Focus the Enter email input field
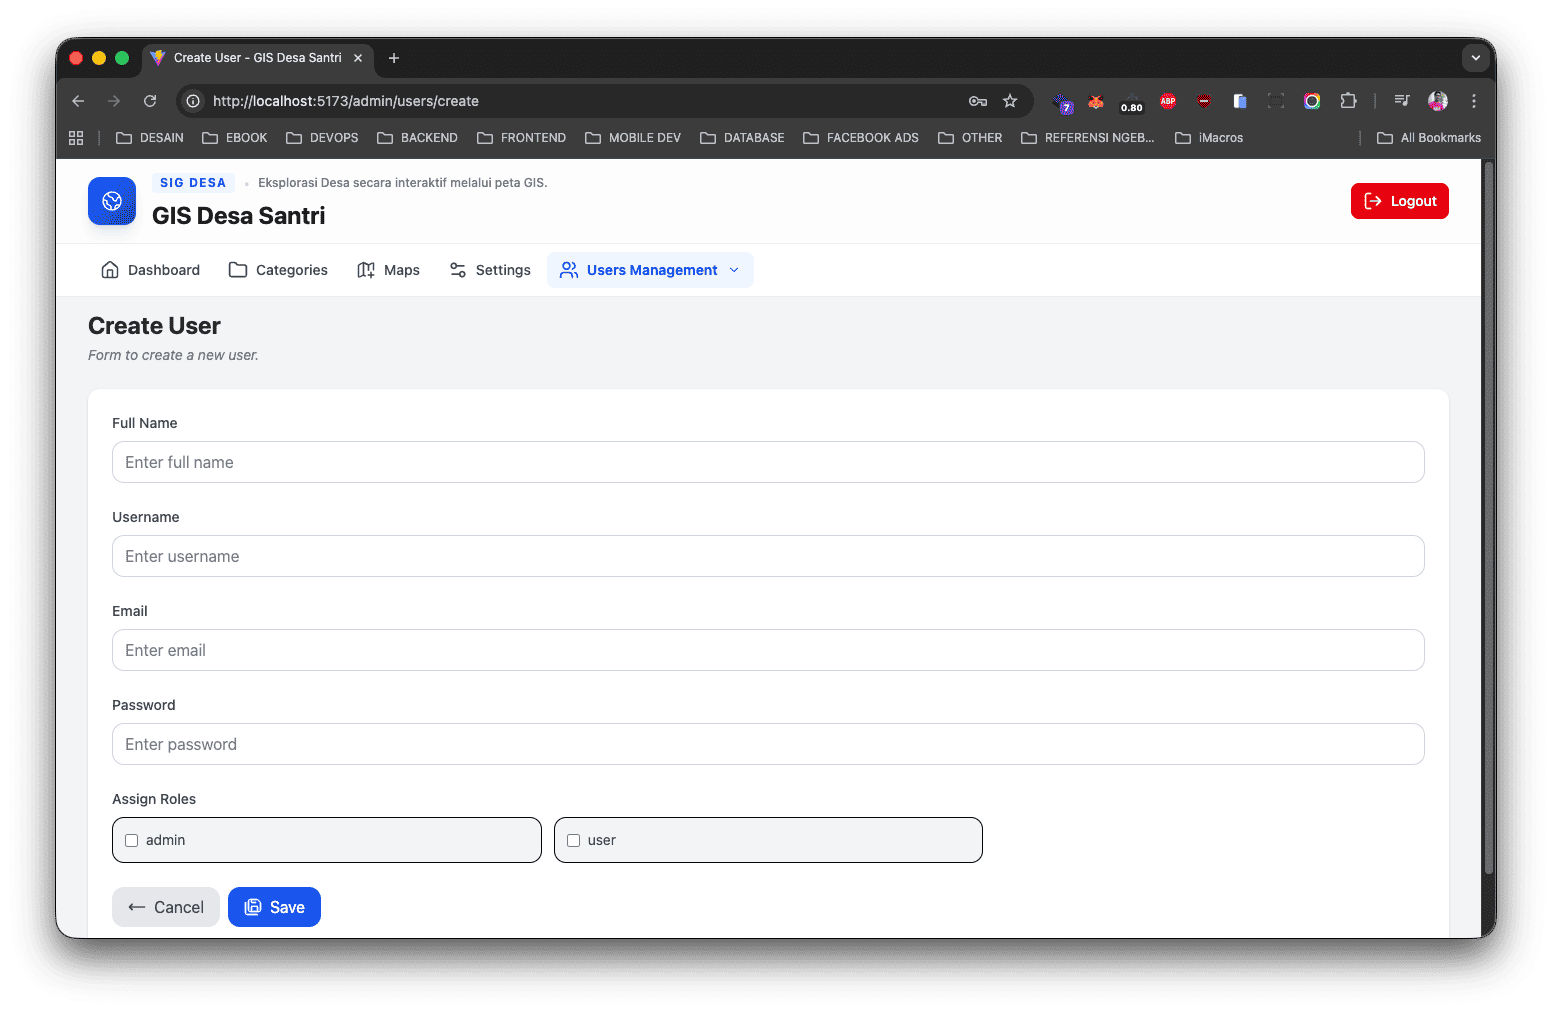1552x1012 pixels. point(768,650)
